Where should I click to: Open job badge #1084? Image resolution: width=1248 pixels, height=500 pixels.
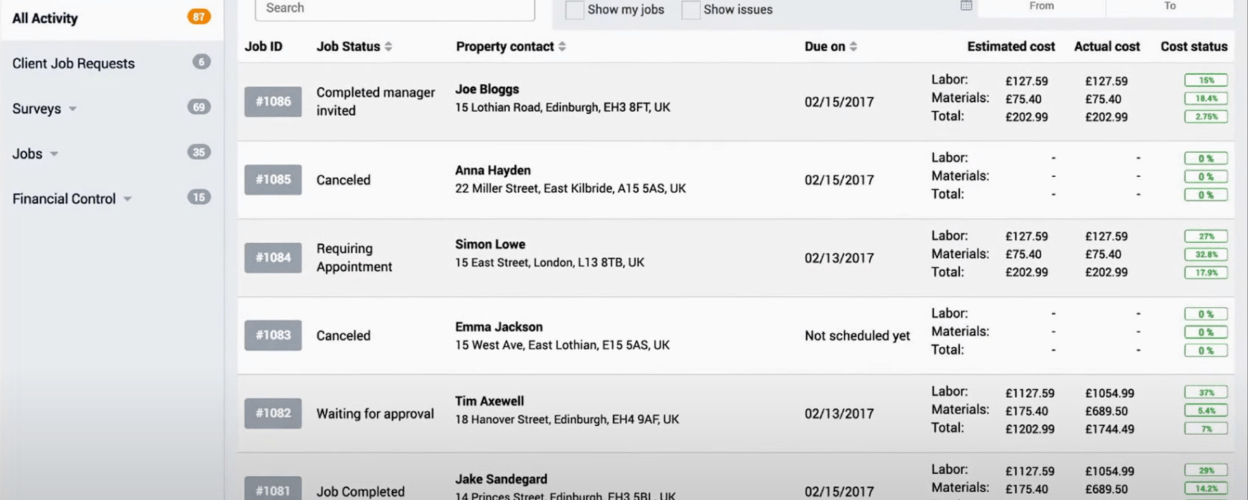coord(273,258)
